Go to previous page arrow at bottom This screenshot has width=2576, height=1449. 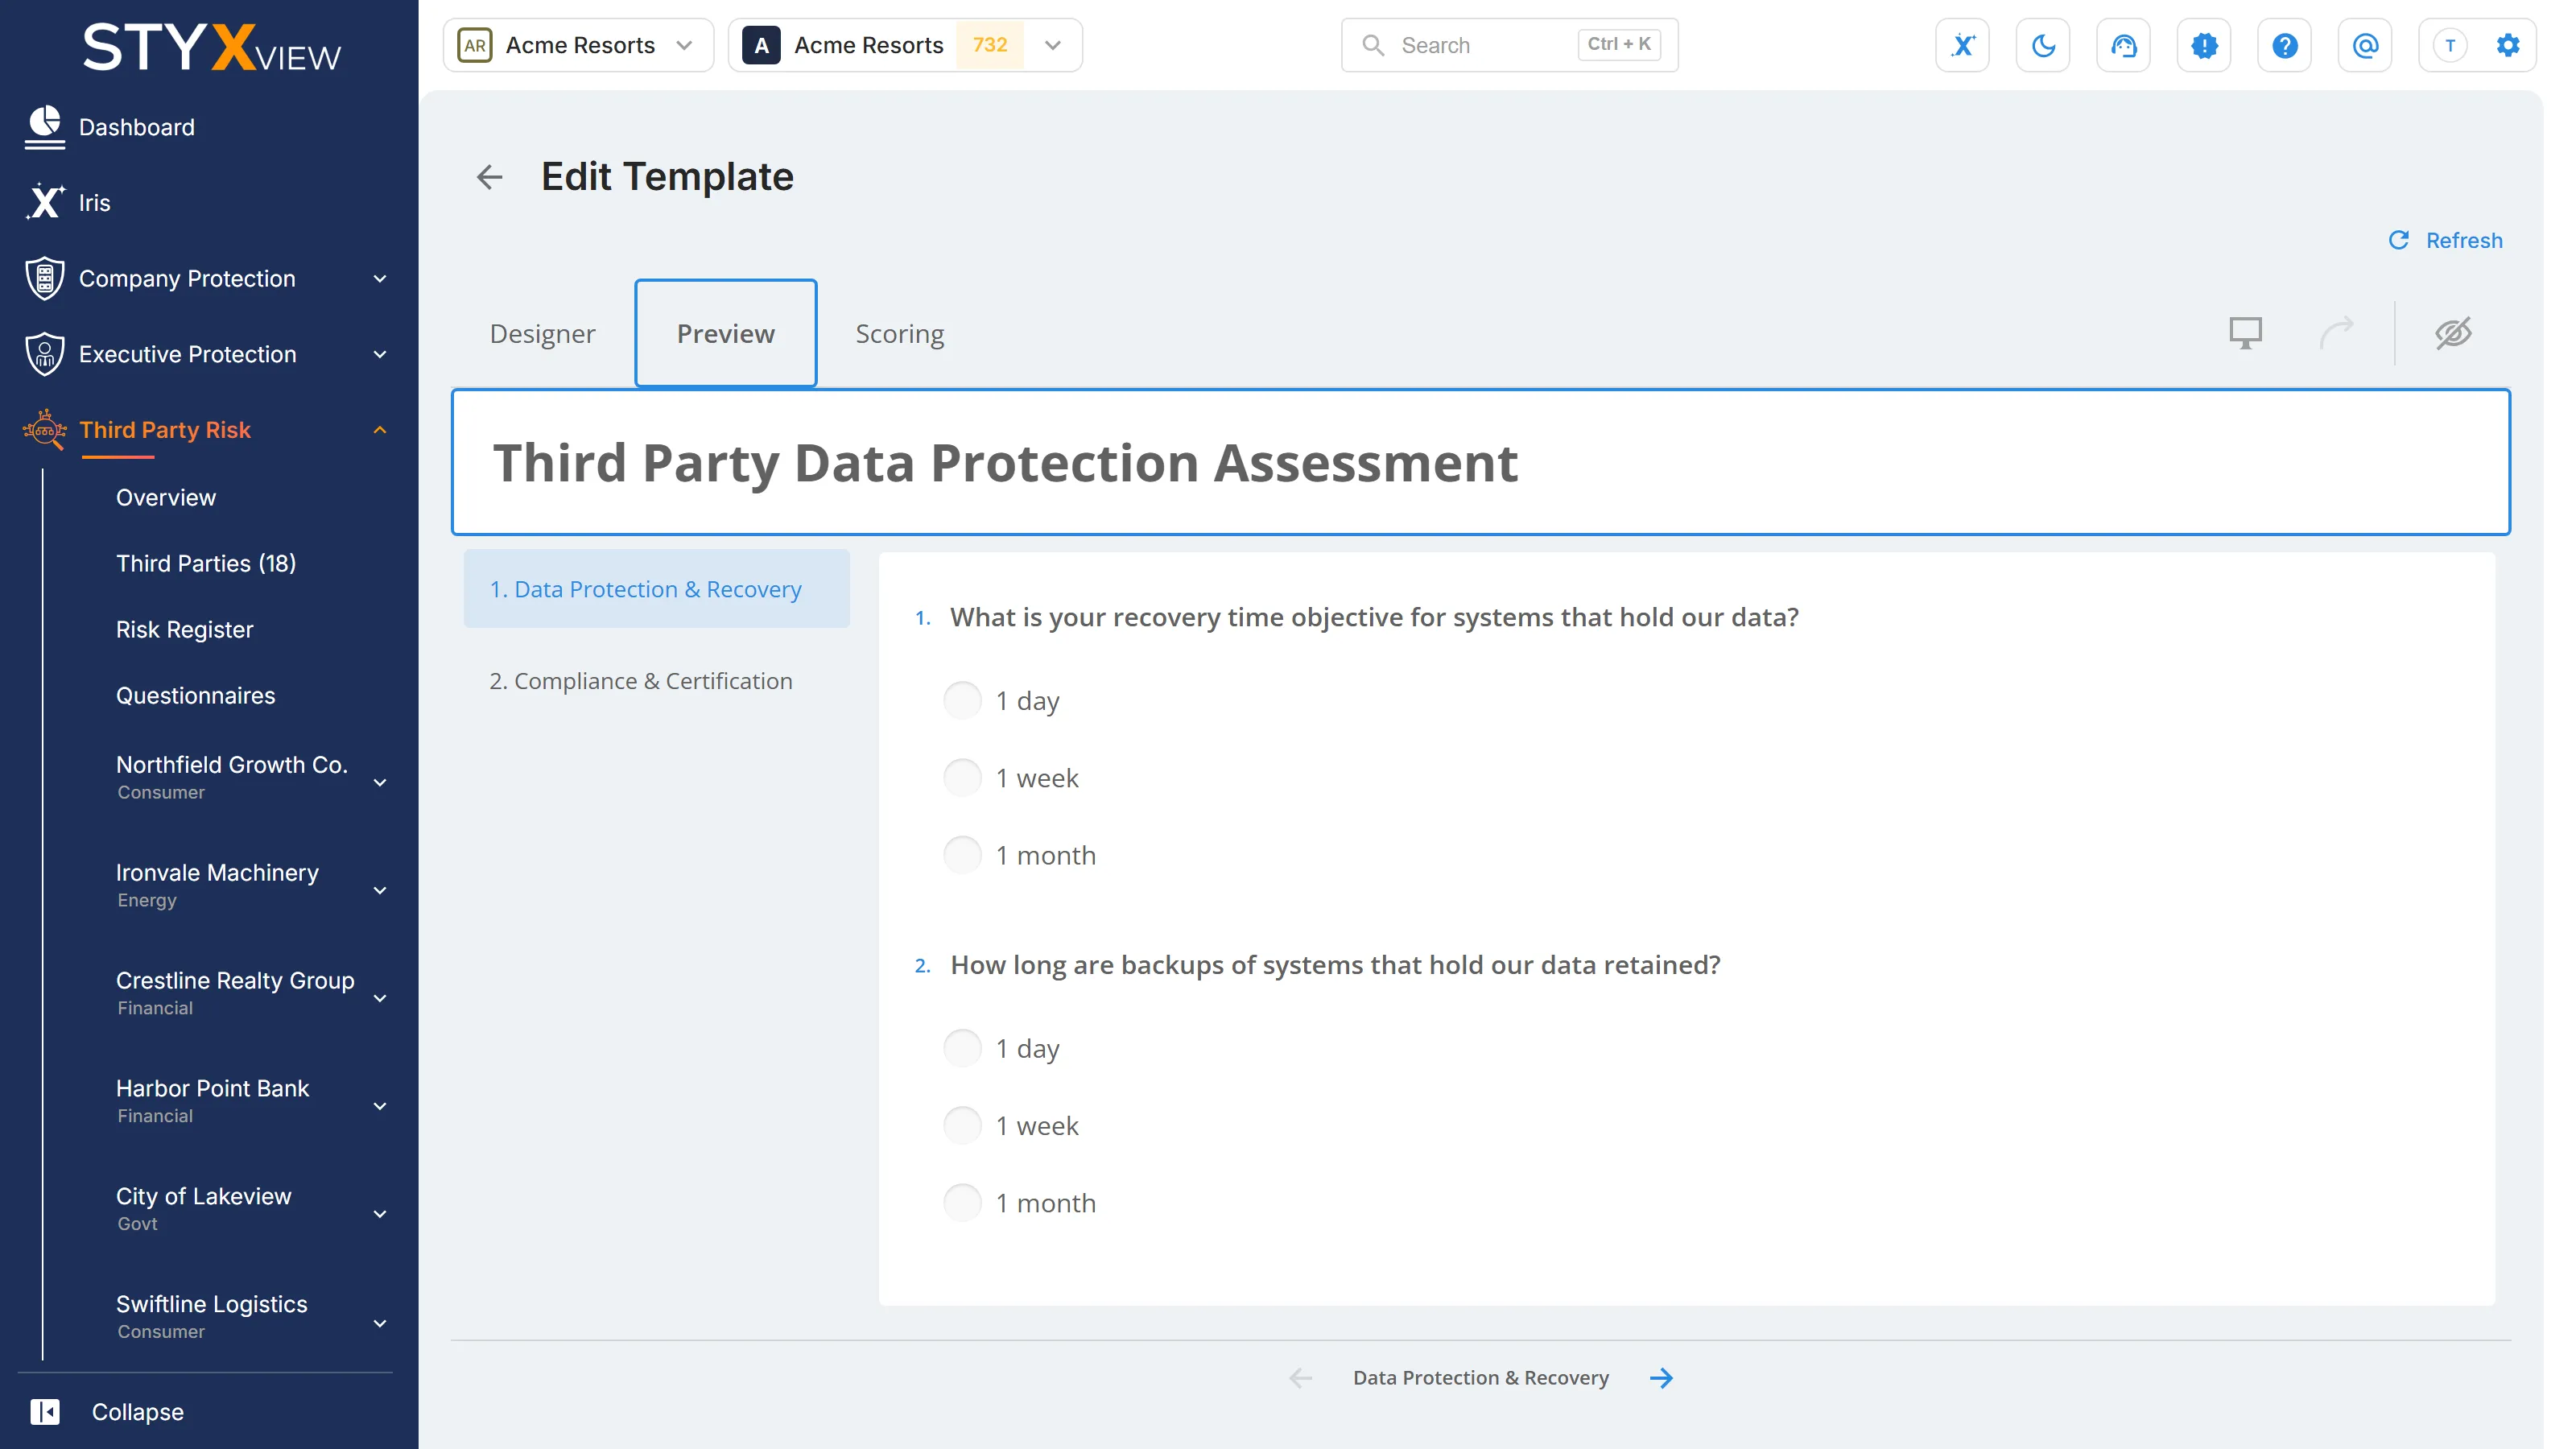1300,1378
